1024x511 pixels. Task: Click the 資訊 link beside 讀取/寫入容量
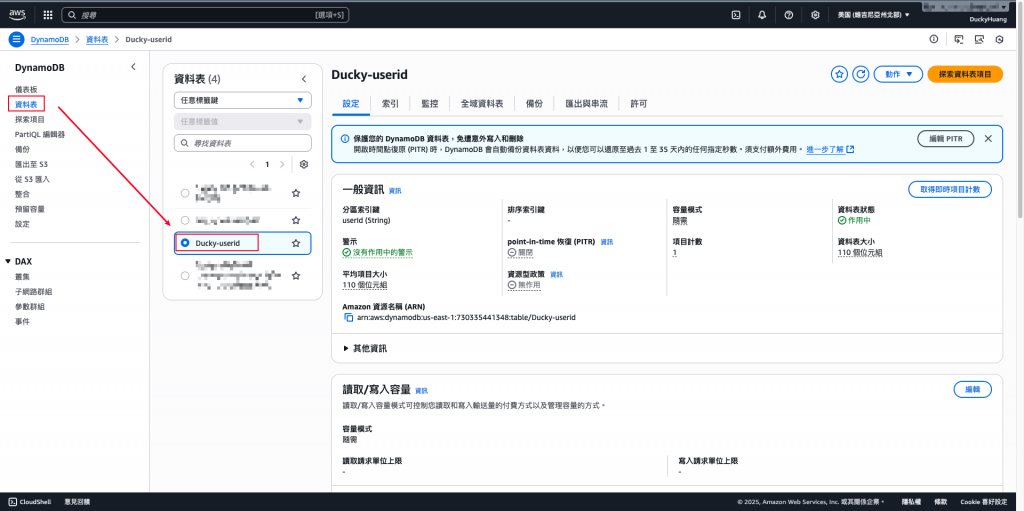tap(421, 391)
